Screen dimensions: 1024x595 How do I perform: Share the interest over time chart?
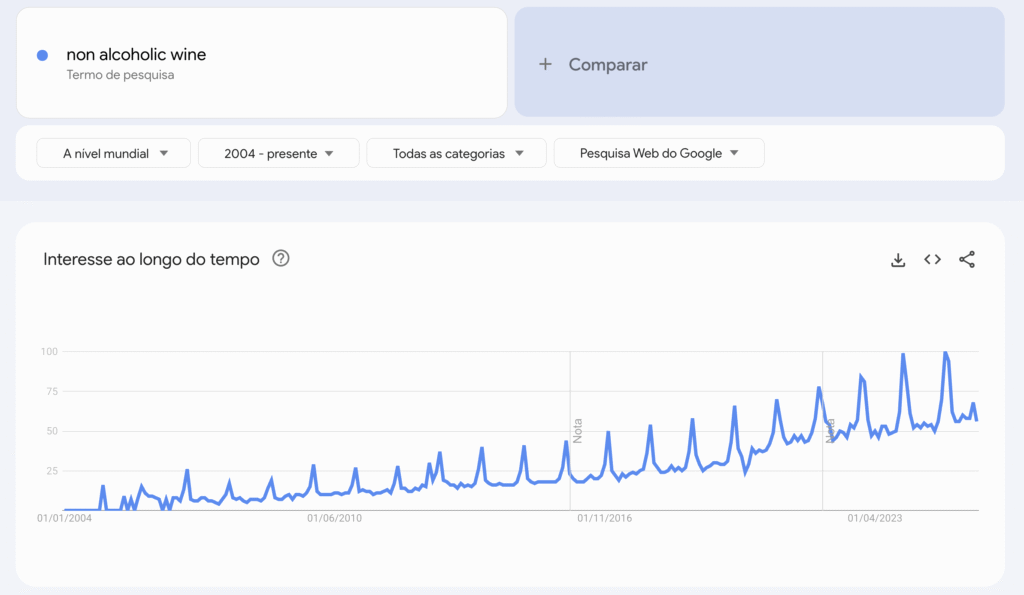967,260
